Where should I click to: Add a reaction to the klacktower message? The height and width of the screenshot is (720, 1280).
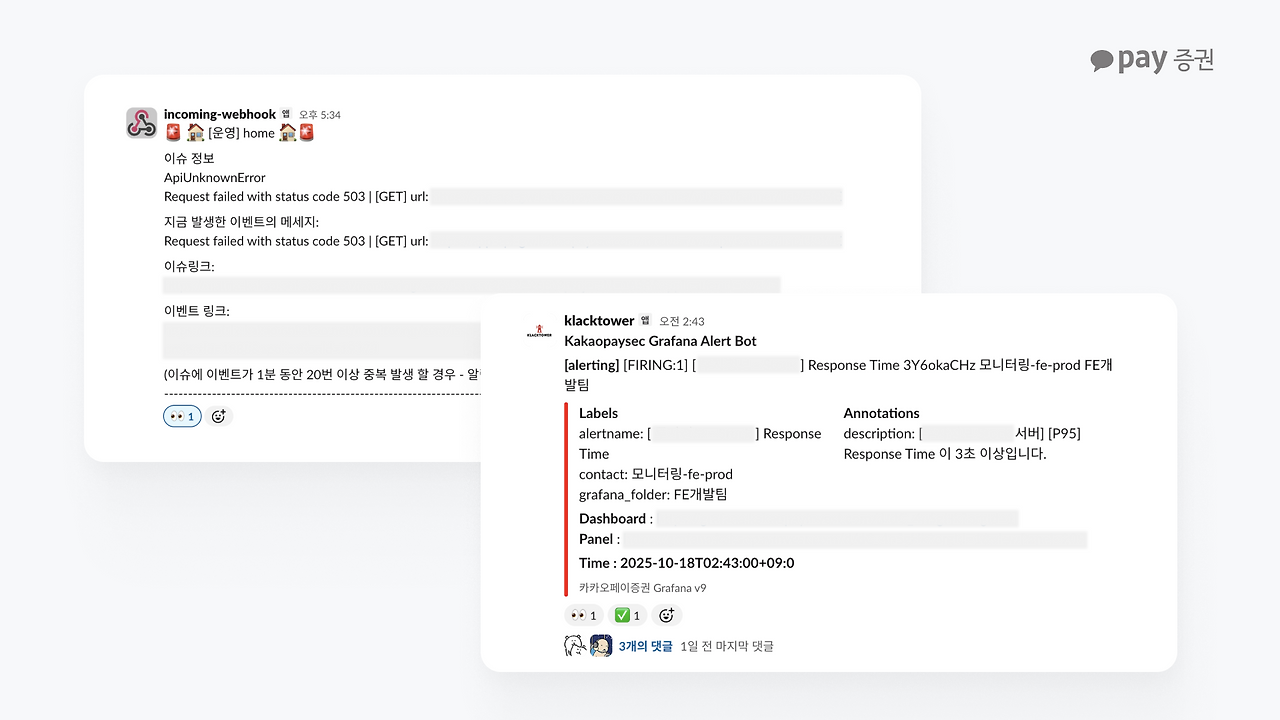pyautogui.click(x=667, y=615)
